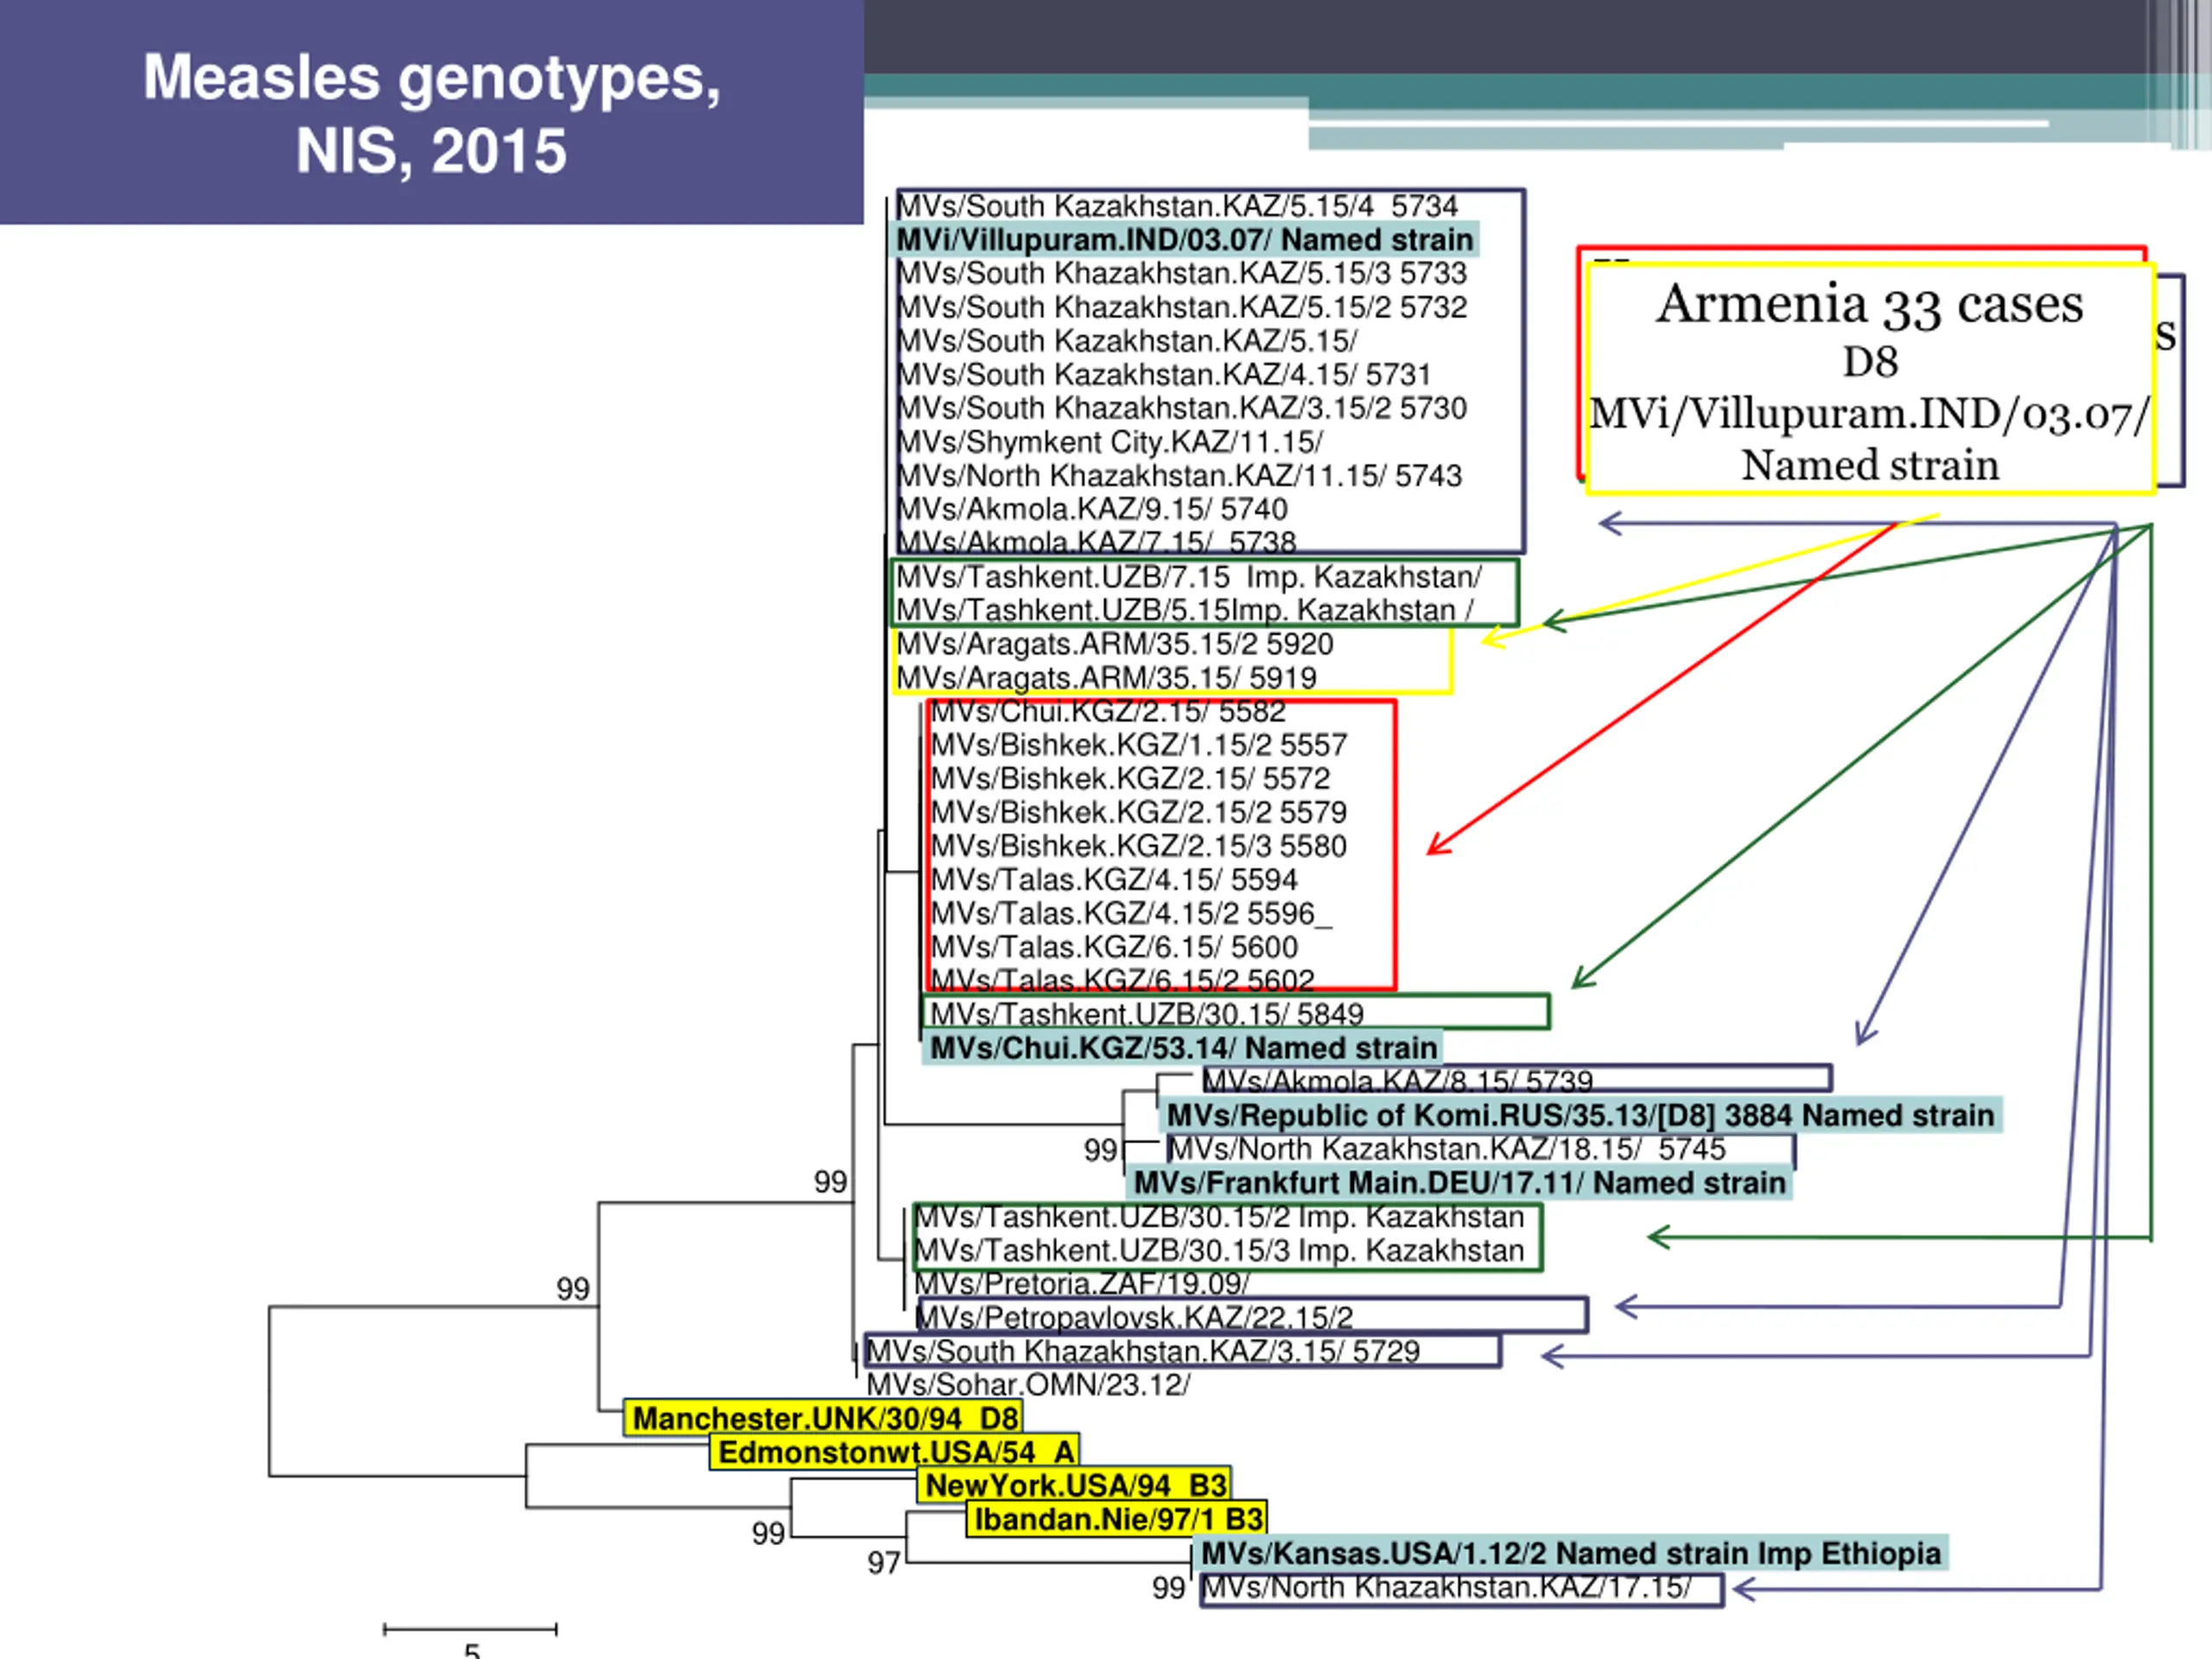This screenshot has width=2212, height=1659.
Task: Select 'MVs/Petropavlovsk.KAZ/22.15/2' label
Action: [x=1134, y=1318]
